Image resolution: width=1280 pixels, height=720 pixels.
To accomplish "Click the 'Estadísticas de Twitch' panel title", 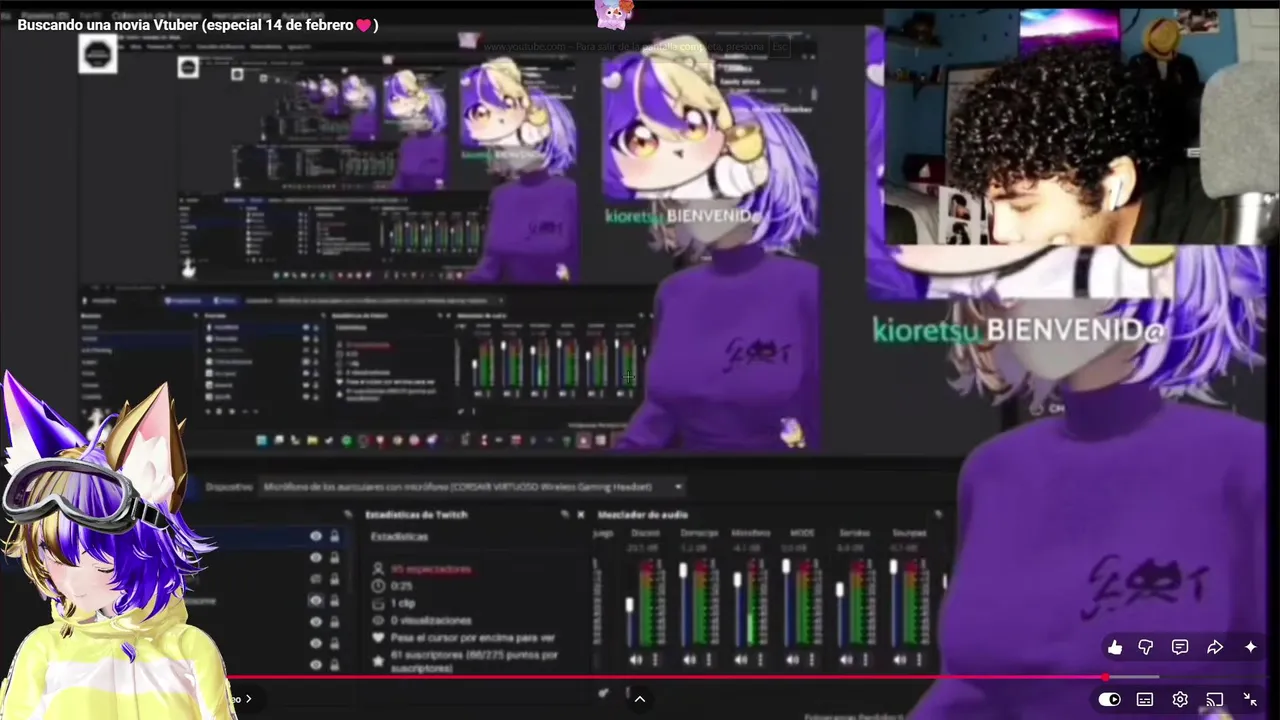I will [416, 515].
